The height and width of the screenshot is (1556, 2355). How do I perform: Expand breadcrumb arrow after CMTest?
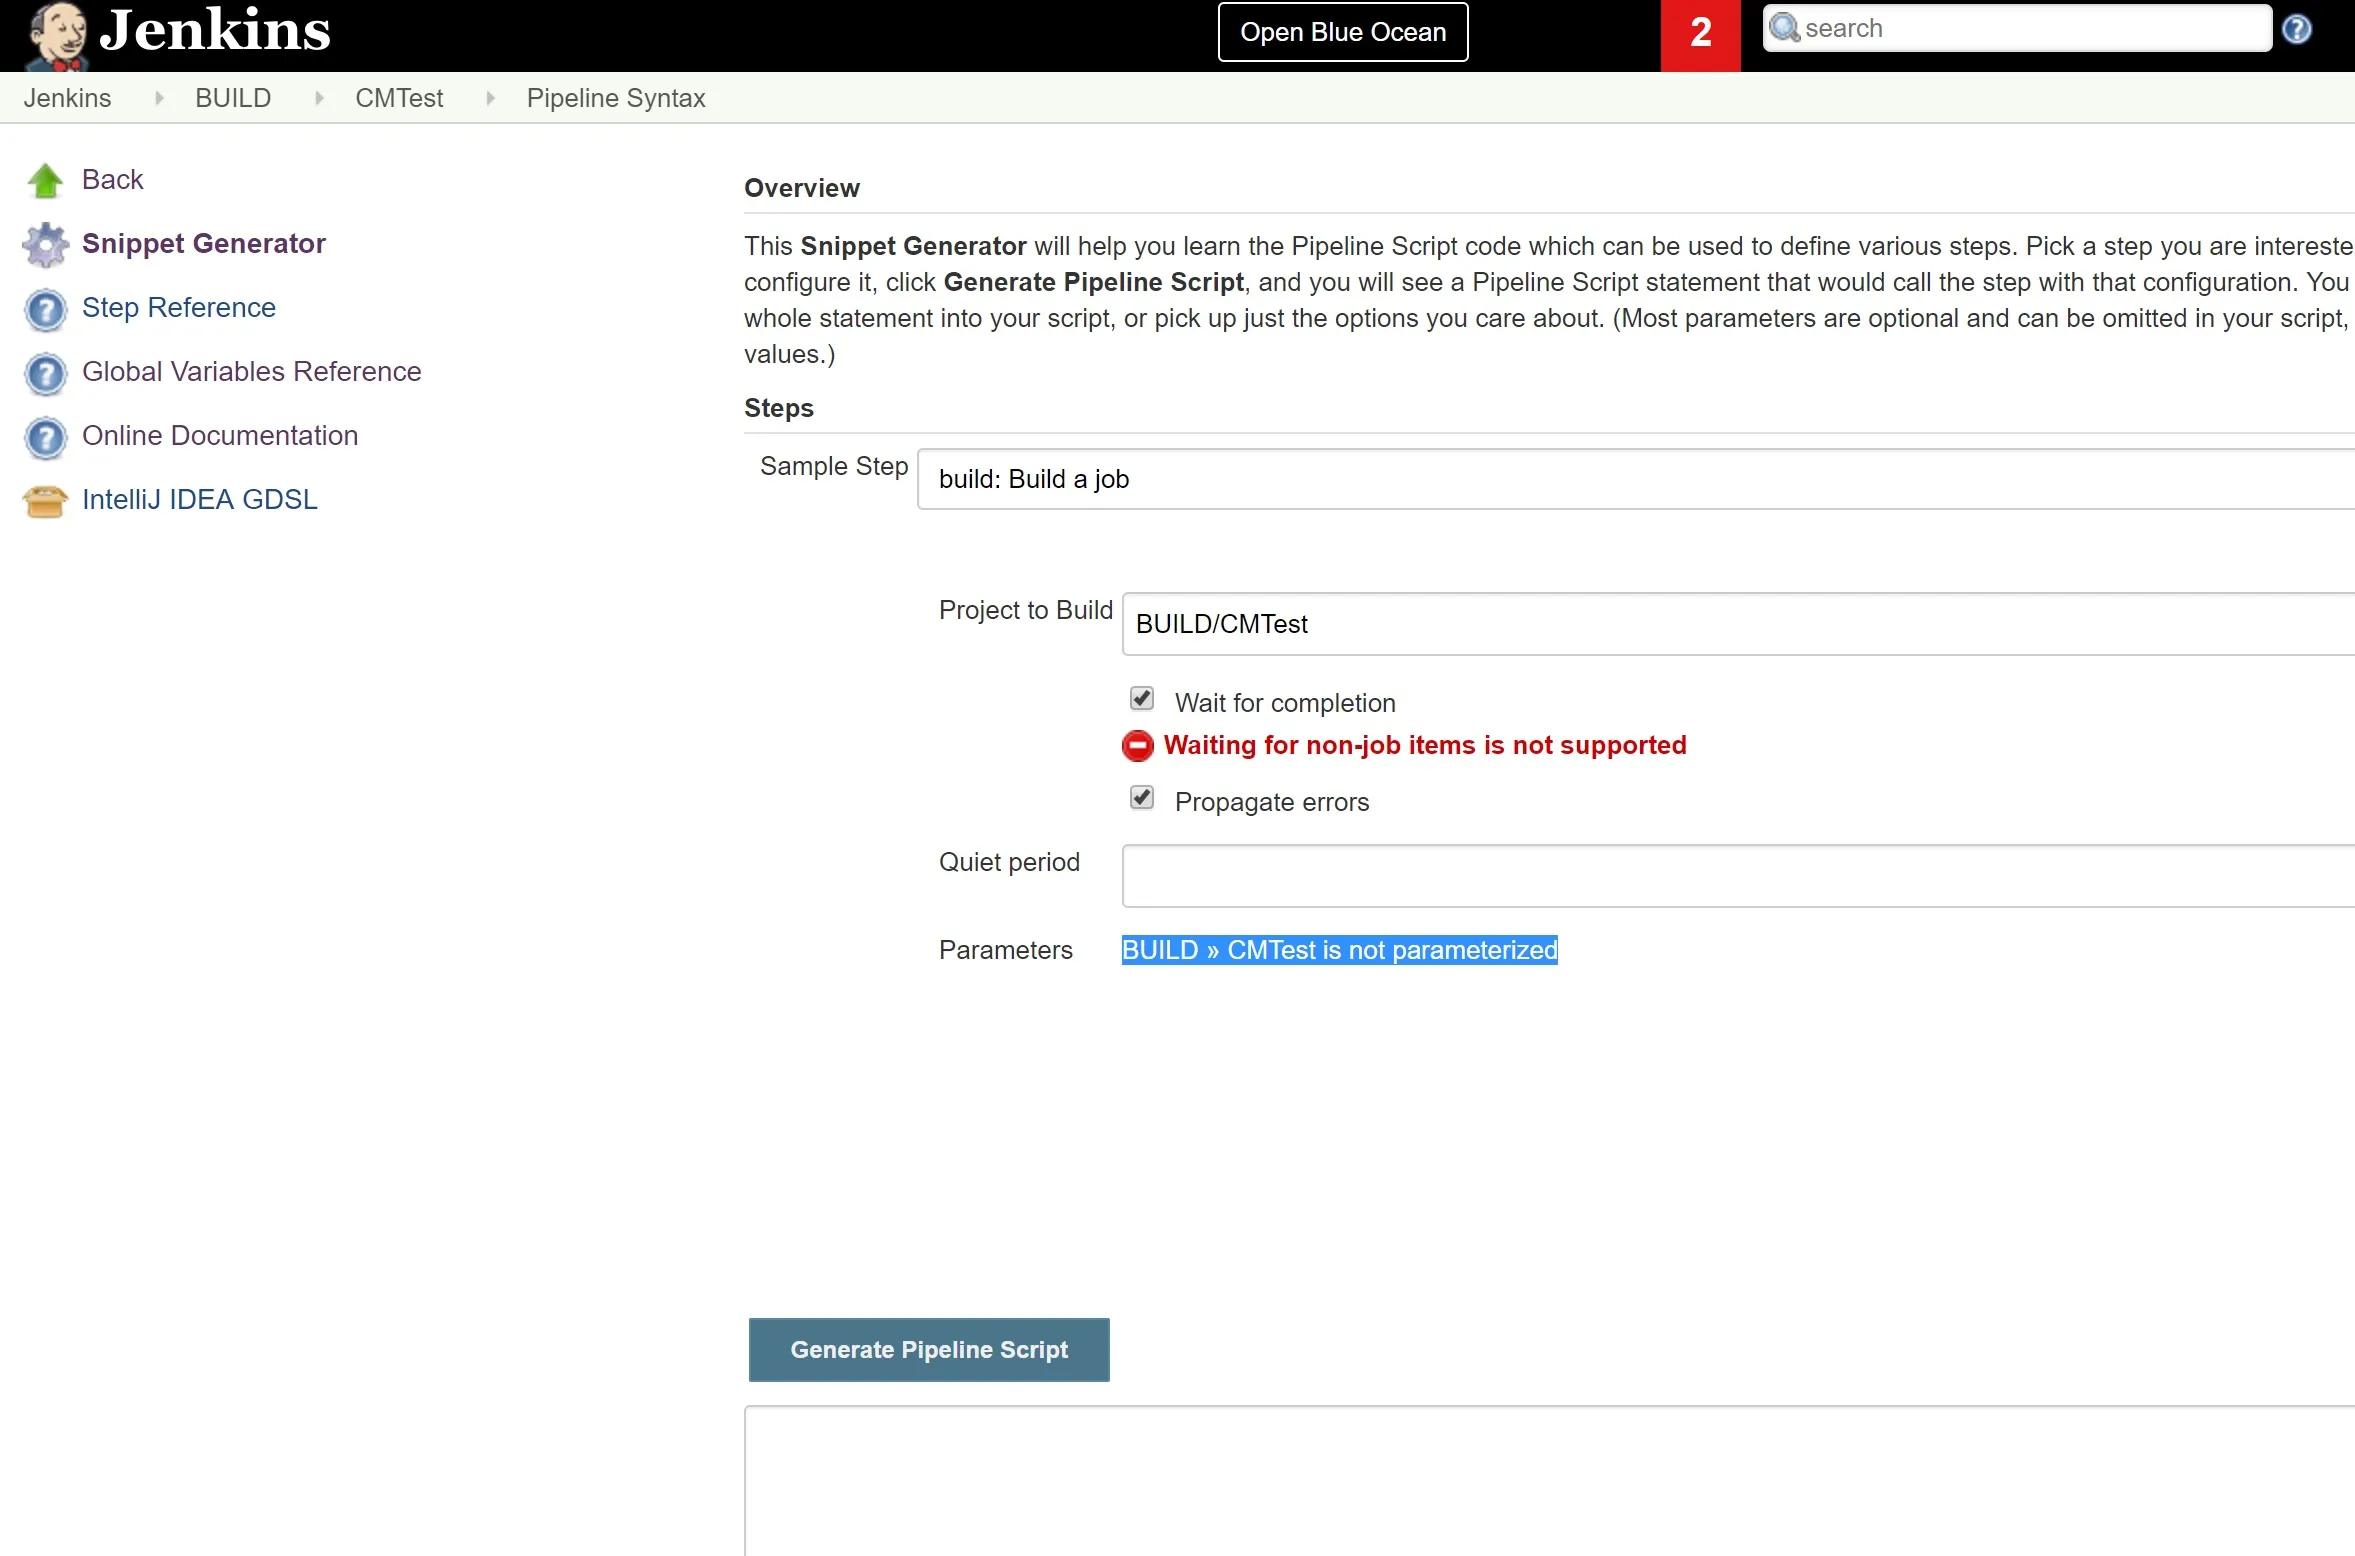pos(490,98)
